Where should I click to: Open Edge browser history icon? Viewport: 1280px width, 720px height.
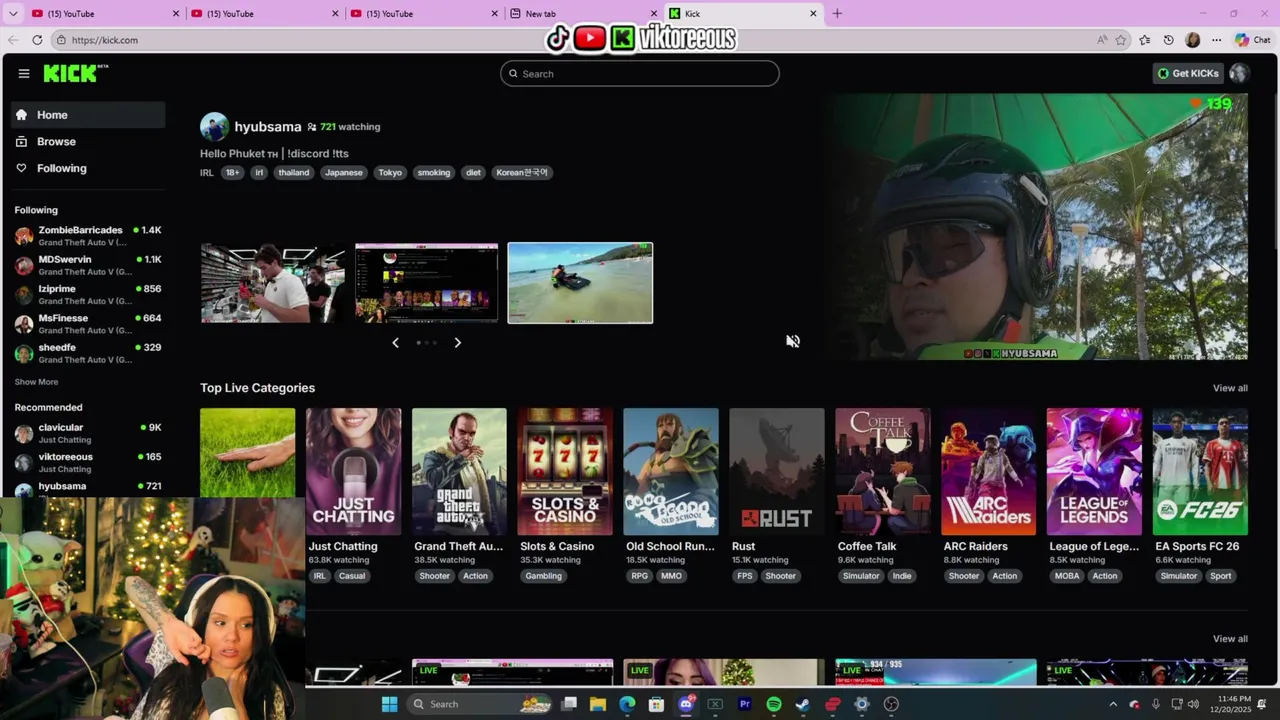tap(1168, 40)
